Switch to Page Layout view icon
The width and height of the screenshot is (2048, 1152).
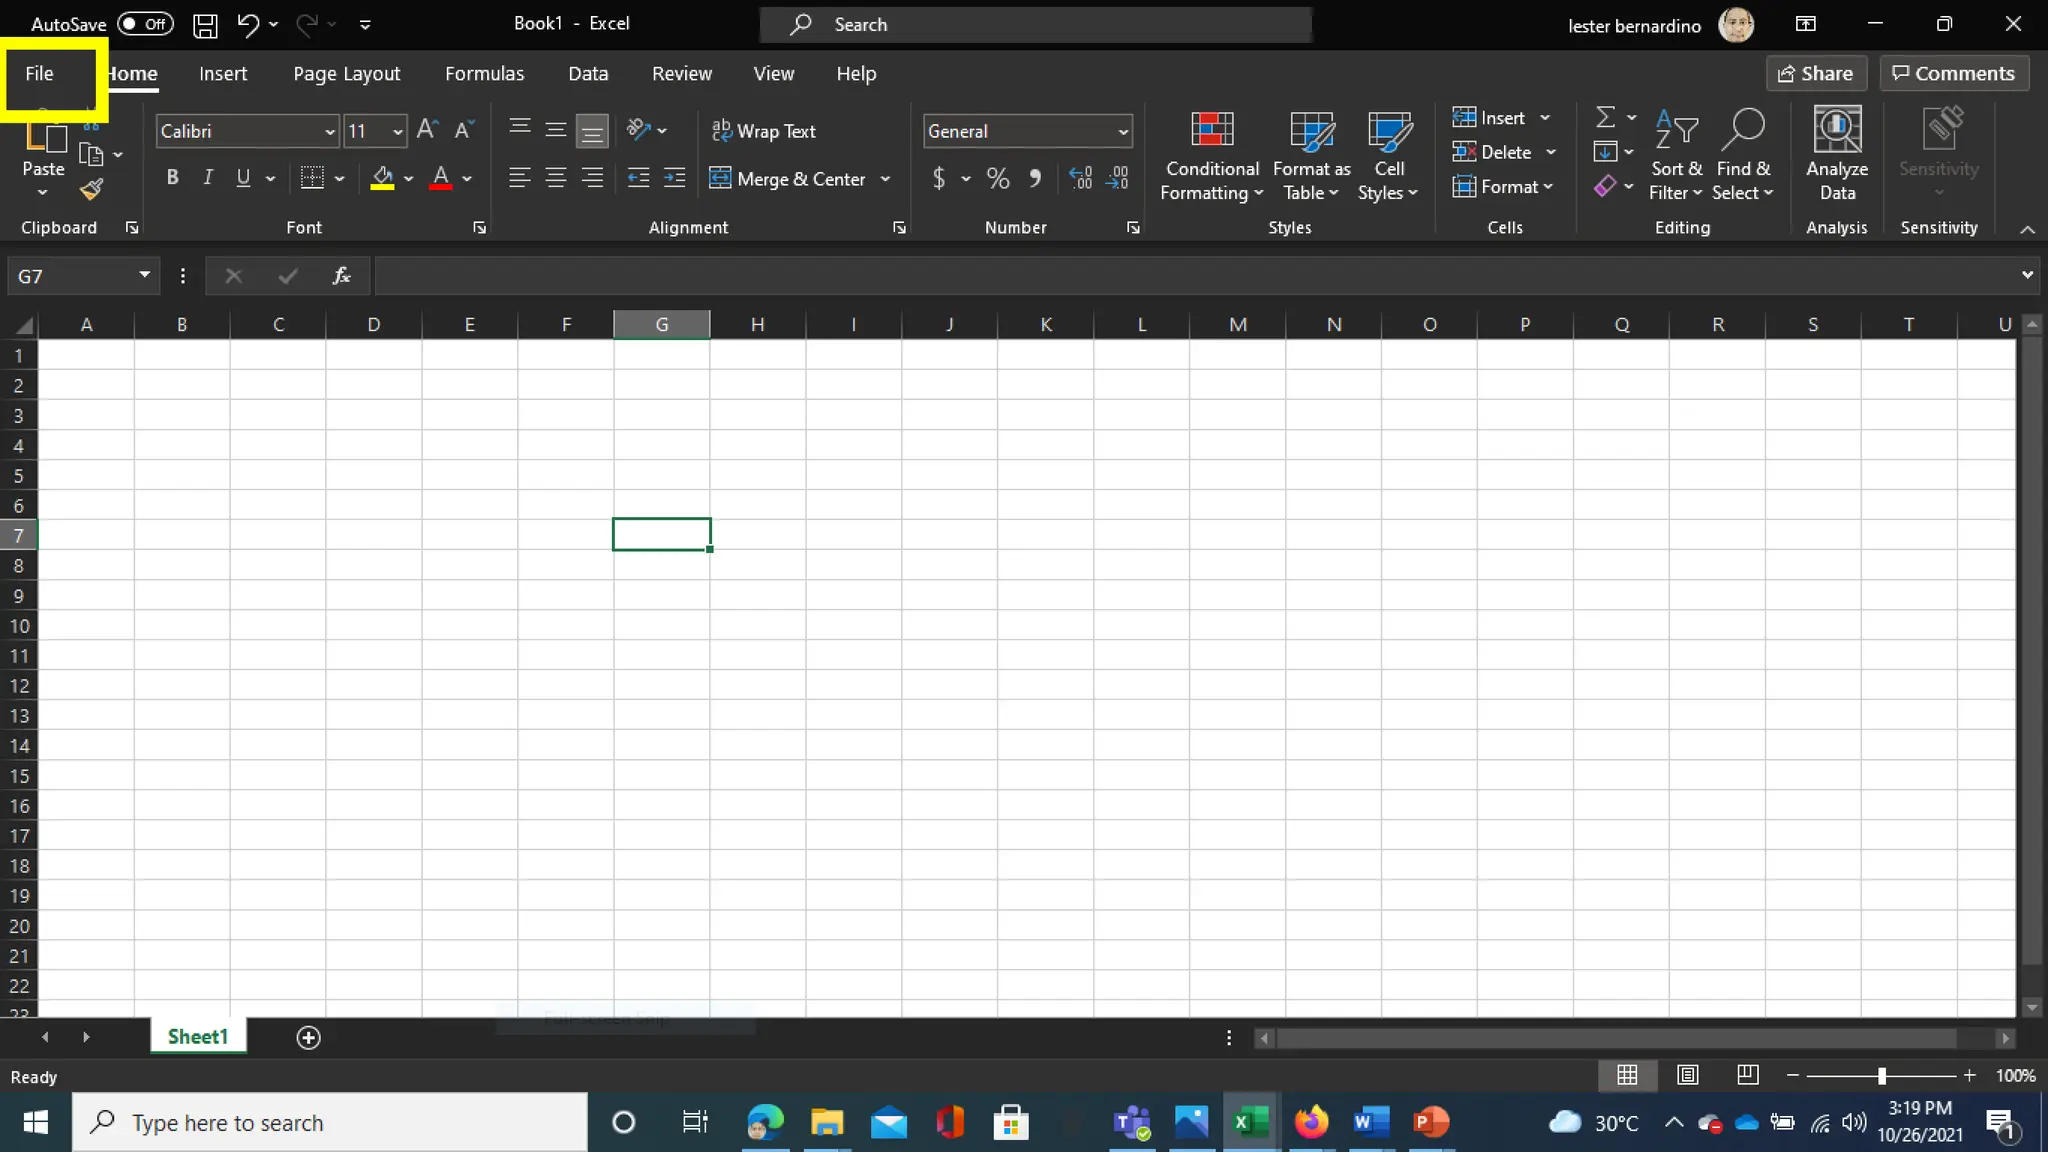(x=1687, y=1075)
